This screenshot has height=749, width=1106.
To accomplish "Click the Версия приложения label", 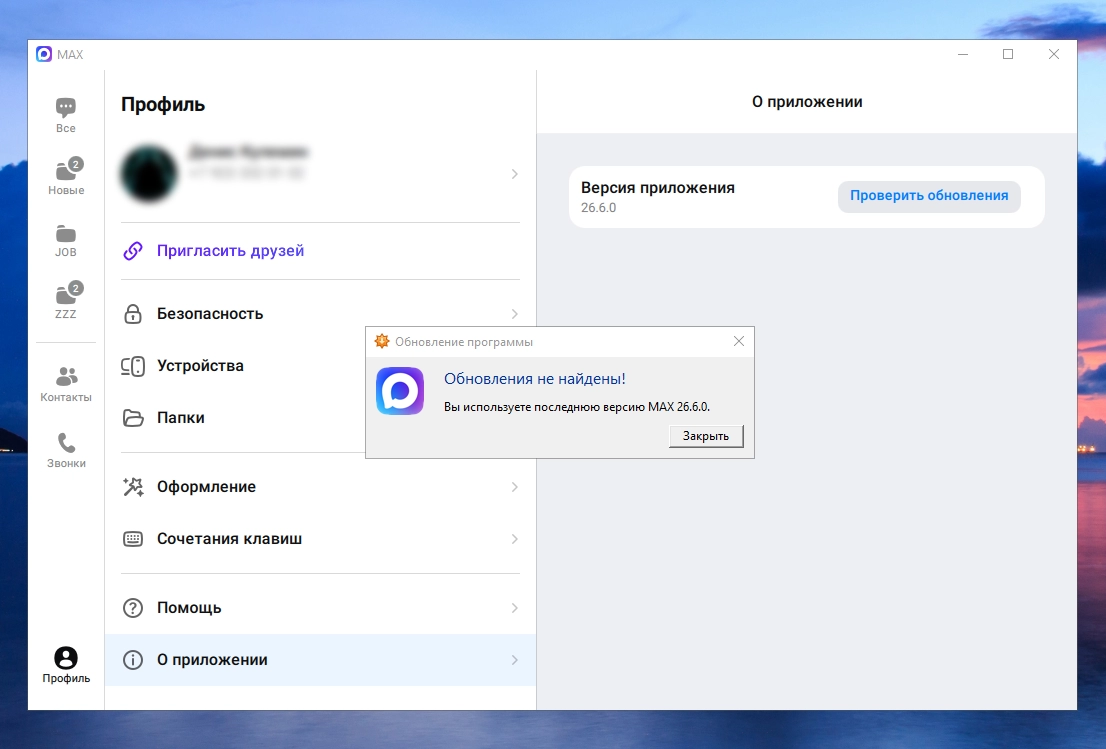I will 657,188.
